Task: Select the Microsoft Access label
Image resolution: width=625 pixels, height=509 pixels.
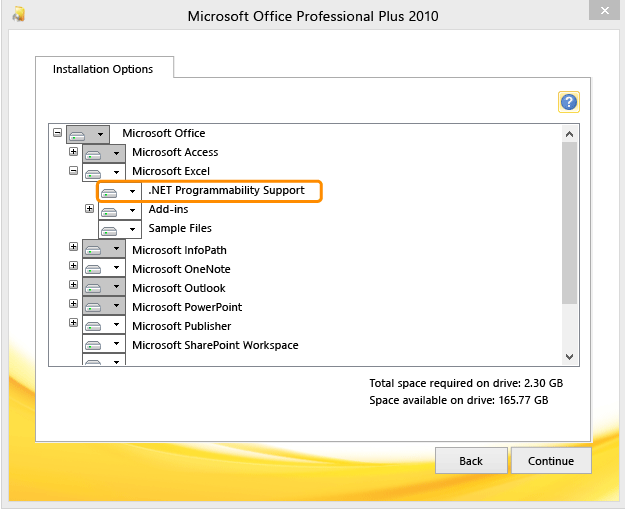Action: click(175, 152)
